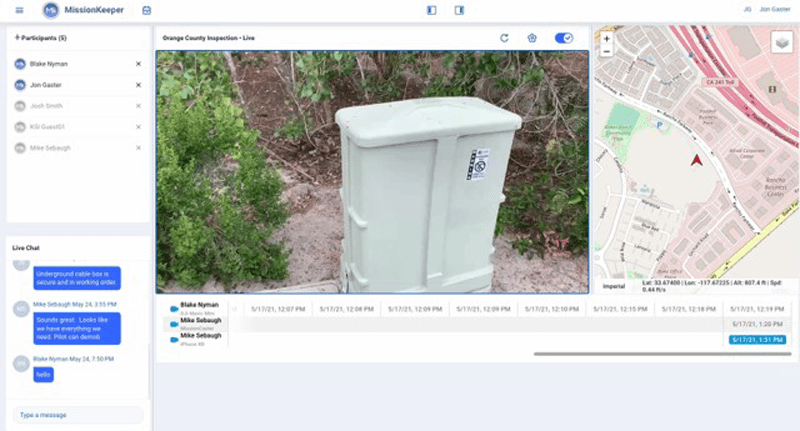
Task: Jump to 5/17/21, 12:10 PM marker
Action: coord(552,309)
